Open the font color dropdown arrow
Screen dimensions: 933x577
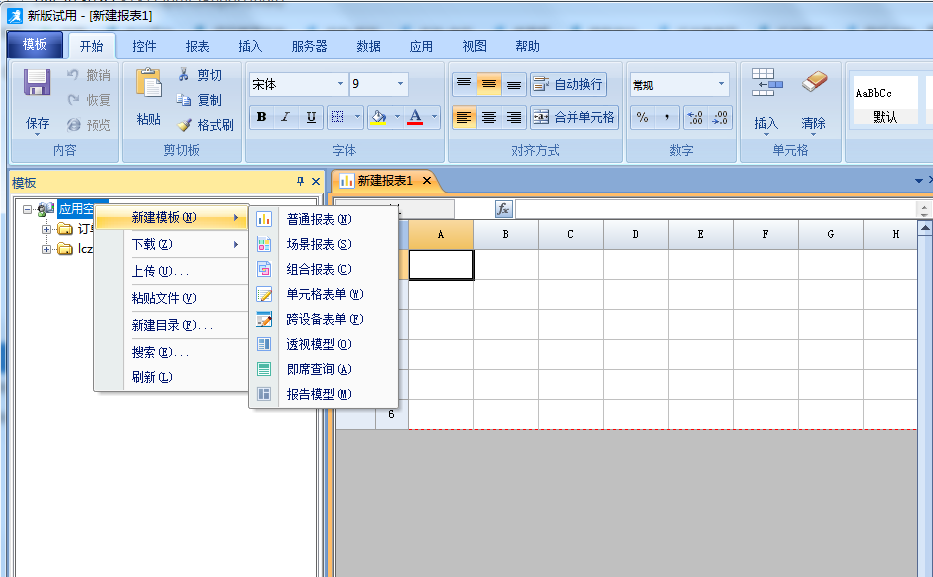tap(434, 117)
